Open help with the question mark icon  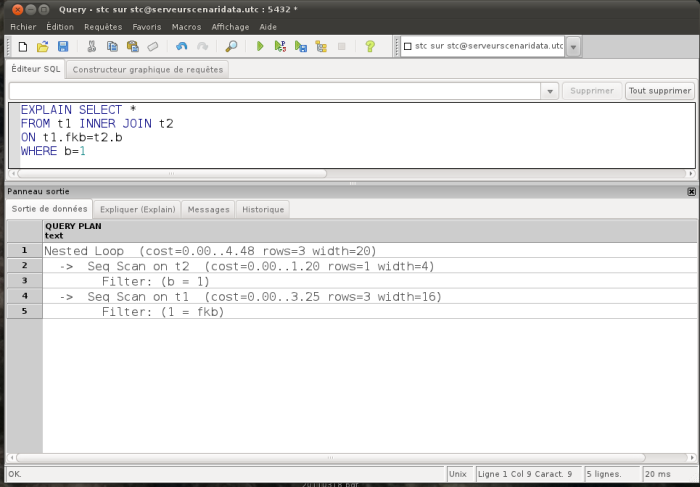[370, 46]
